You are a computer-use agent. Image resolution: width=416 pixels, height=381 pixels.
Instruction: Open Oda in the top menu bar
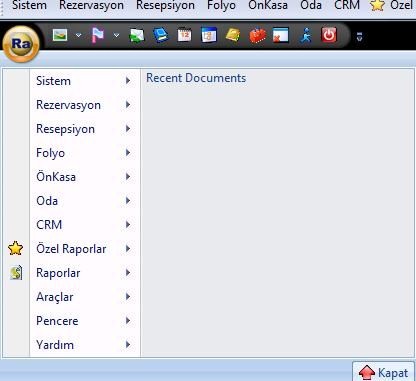tap(311, 5)
